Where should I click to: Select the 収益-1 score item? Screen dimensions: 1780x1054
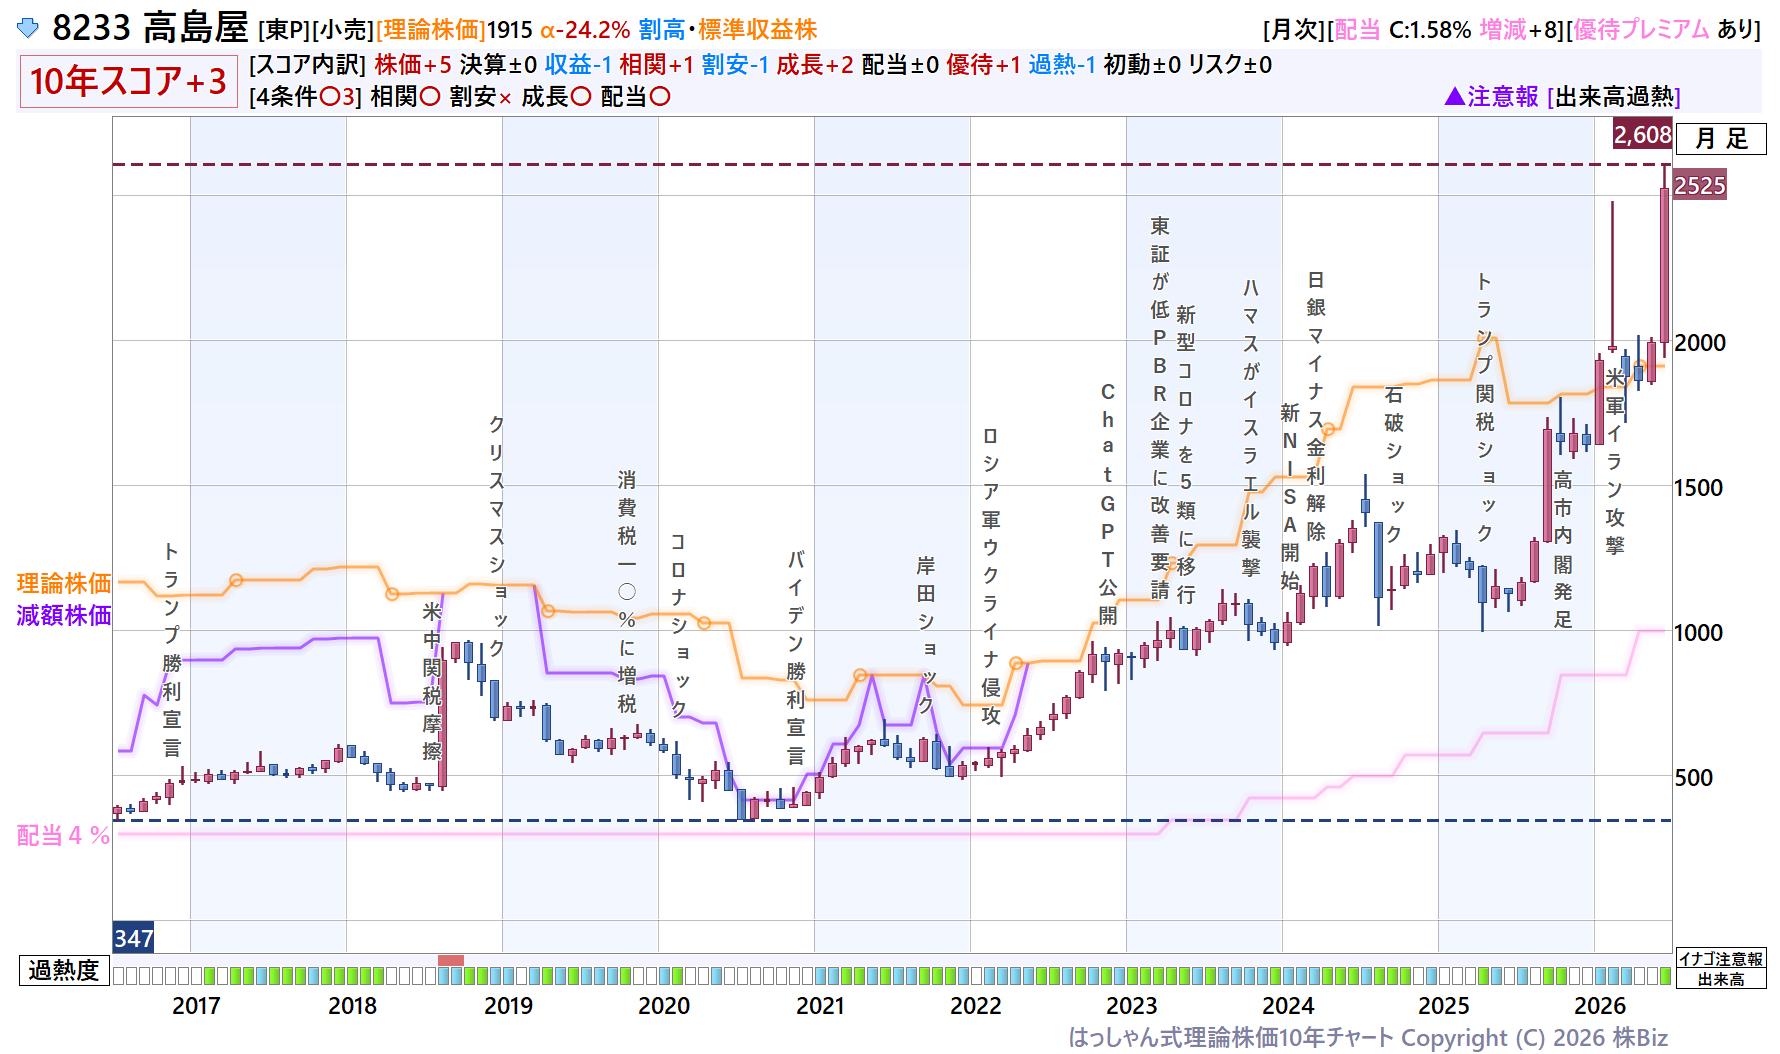pyautogui.click(x=578, y=65)
